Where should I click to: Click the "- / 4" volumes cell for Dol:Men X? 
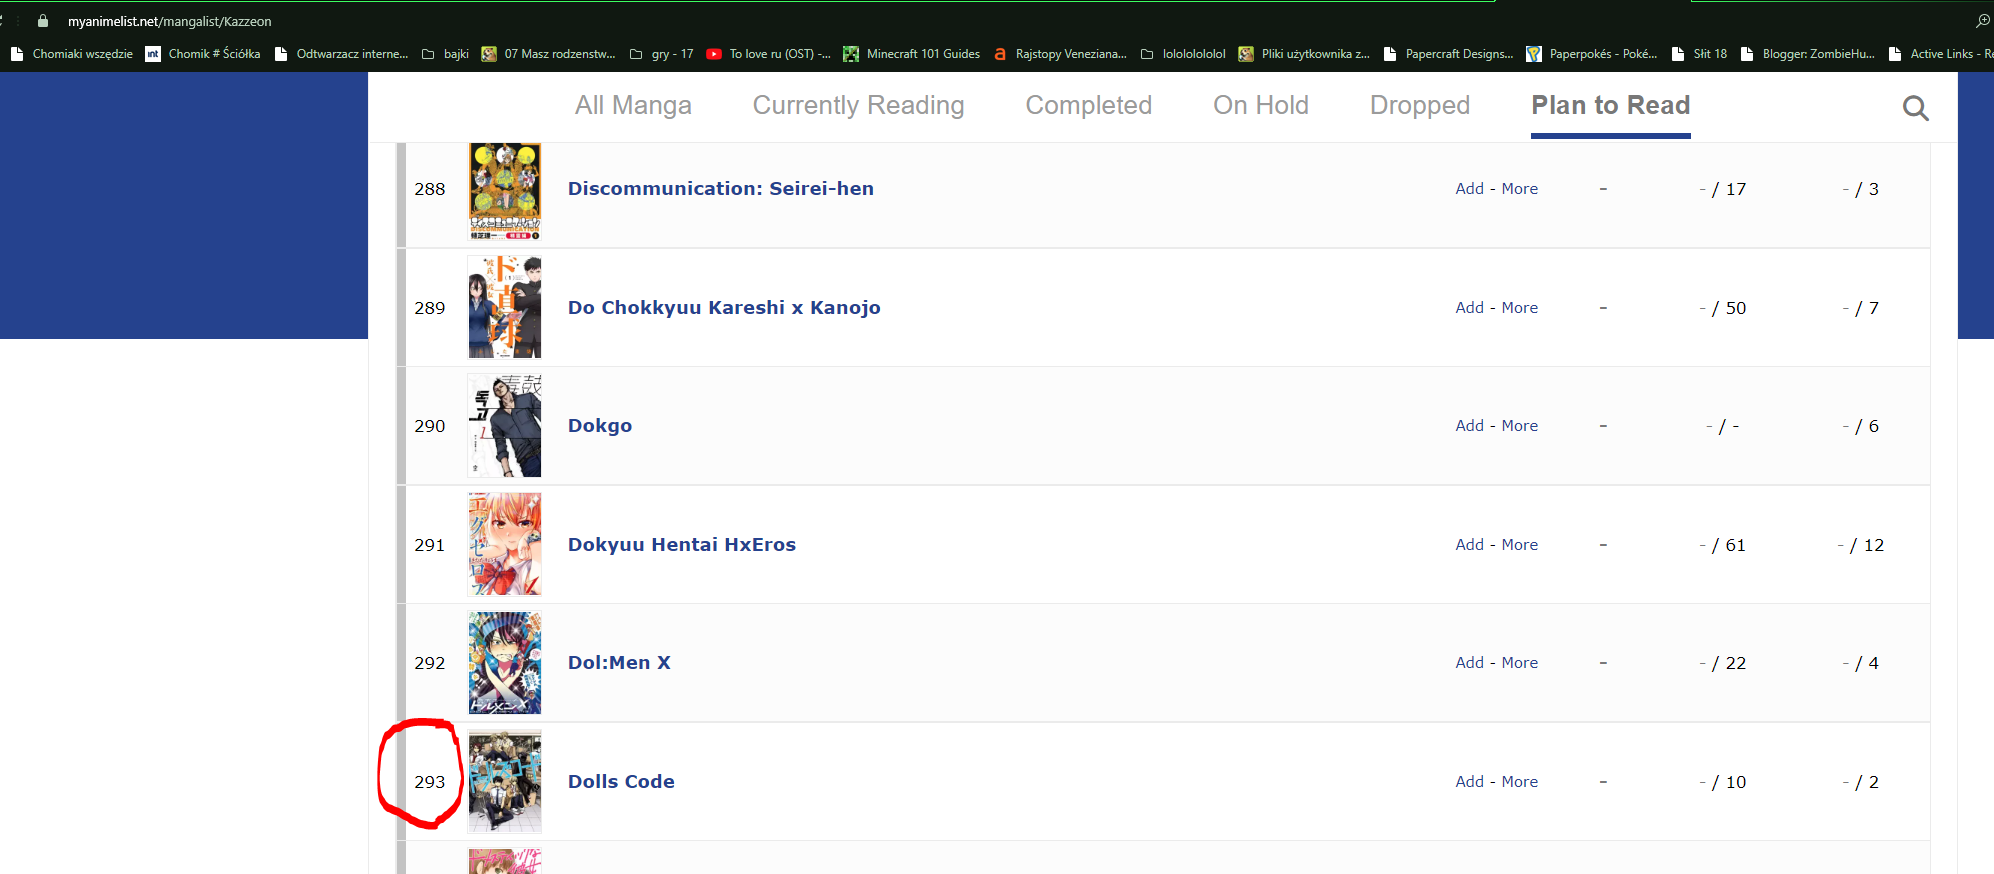1861,663
